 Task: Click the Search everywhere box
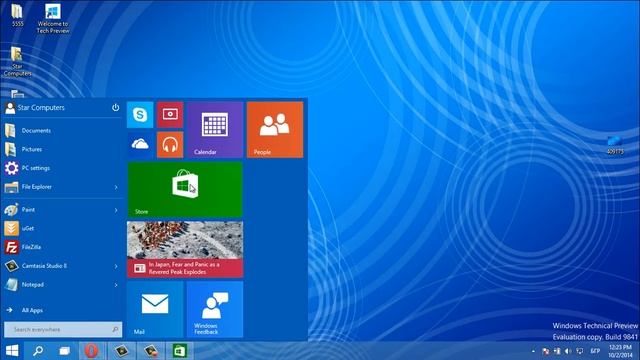click(x=63, y=329)
